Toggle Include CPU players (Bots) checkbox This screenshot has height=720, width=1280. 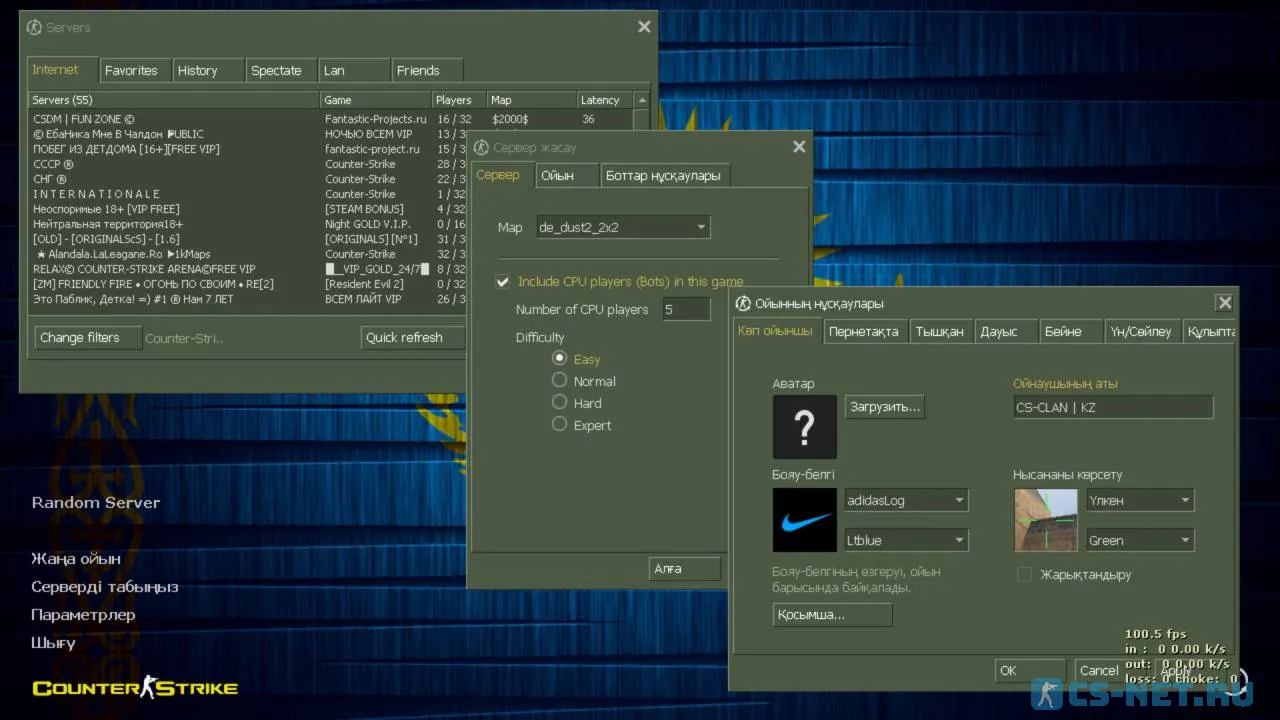503,282
